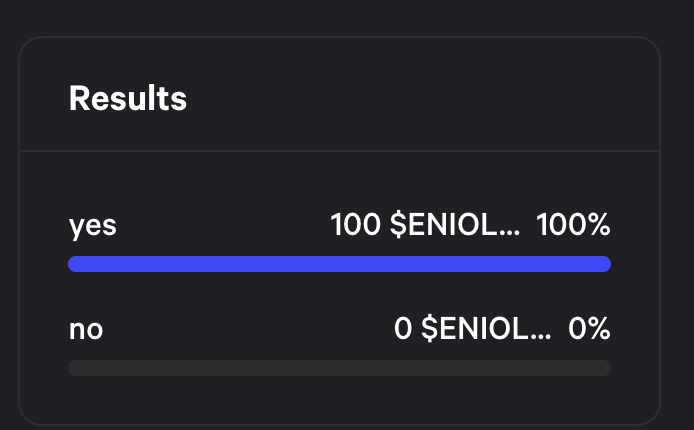Click the 100% percentage for yes
The height and width of the screenshot is (430, 694).
coord(574,225)
